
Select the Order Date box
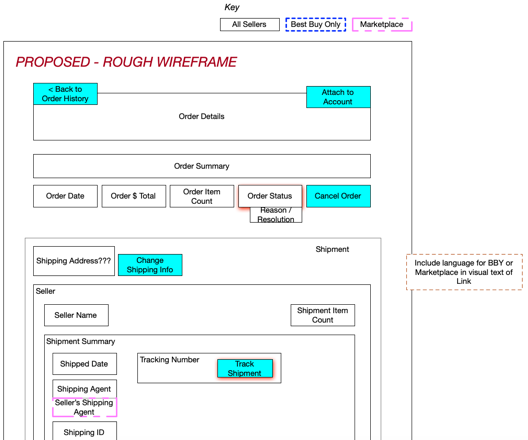pyautogui.click(x=65, y=196)
